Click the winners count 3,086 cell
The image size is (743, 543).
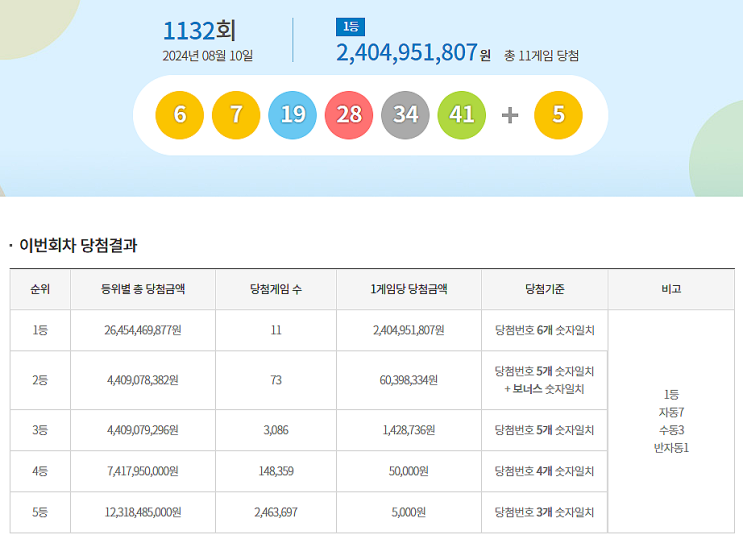pos(276,430)
